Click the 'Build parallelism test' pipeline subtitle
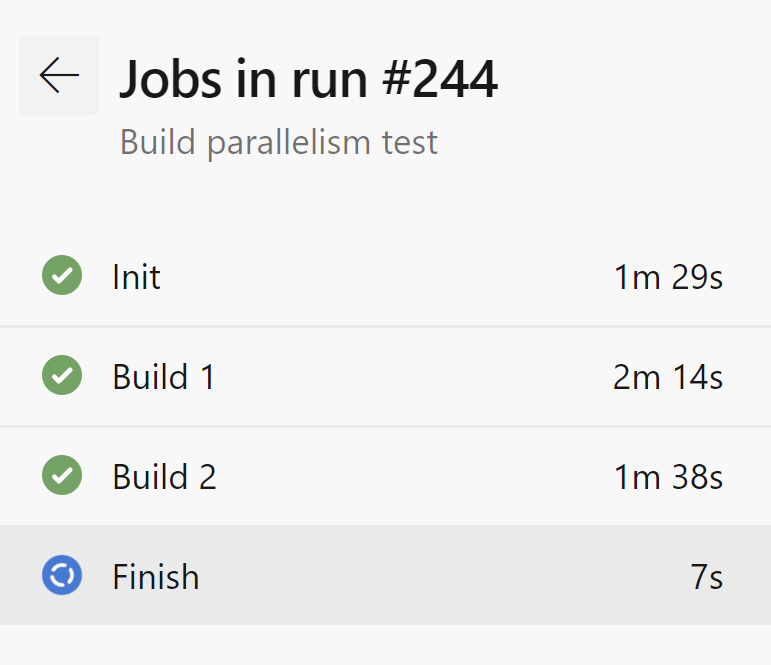This screenshot has height=665, width=771. click(x=278, y=142)
